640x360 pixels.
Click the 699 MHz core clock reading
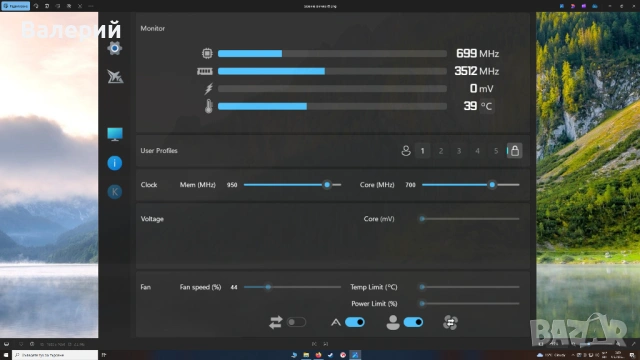[x=478, y=53]
